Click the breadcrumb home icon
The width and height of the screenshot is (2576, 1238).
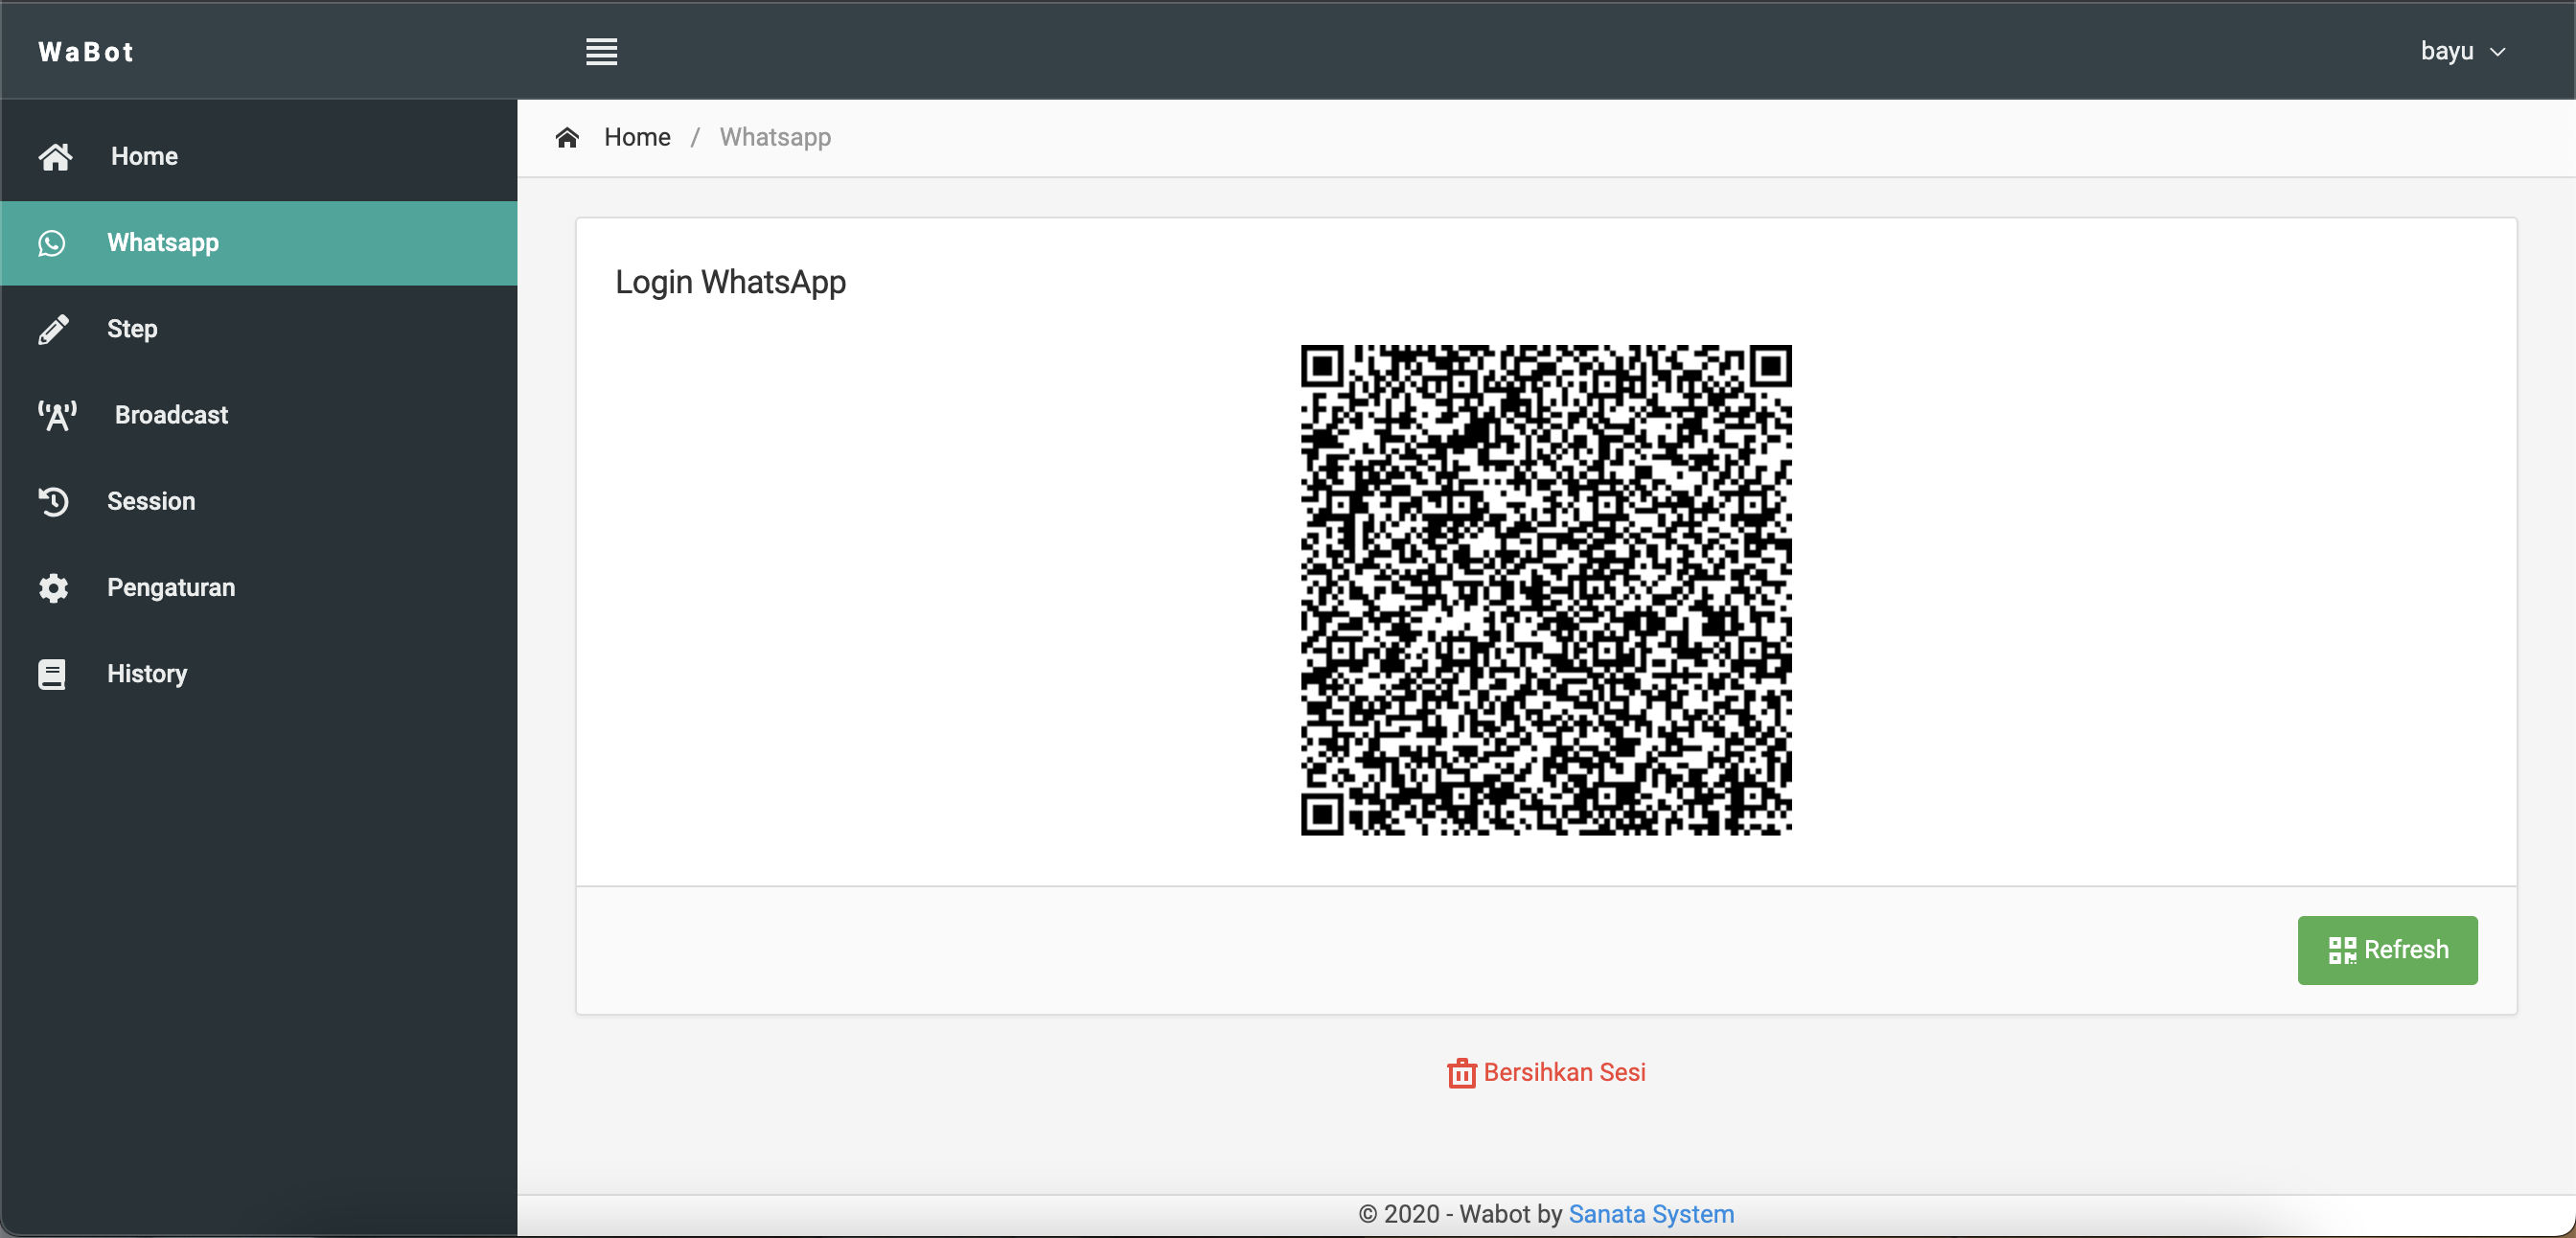567,137
